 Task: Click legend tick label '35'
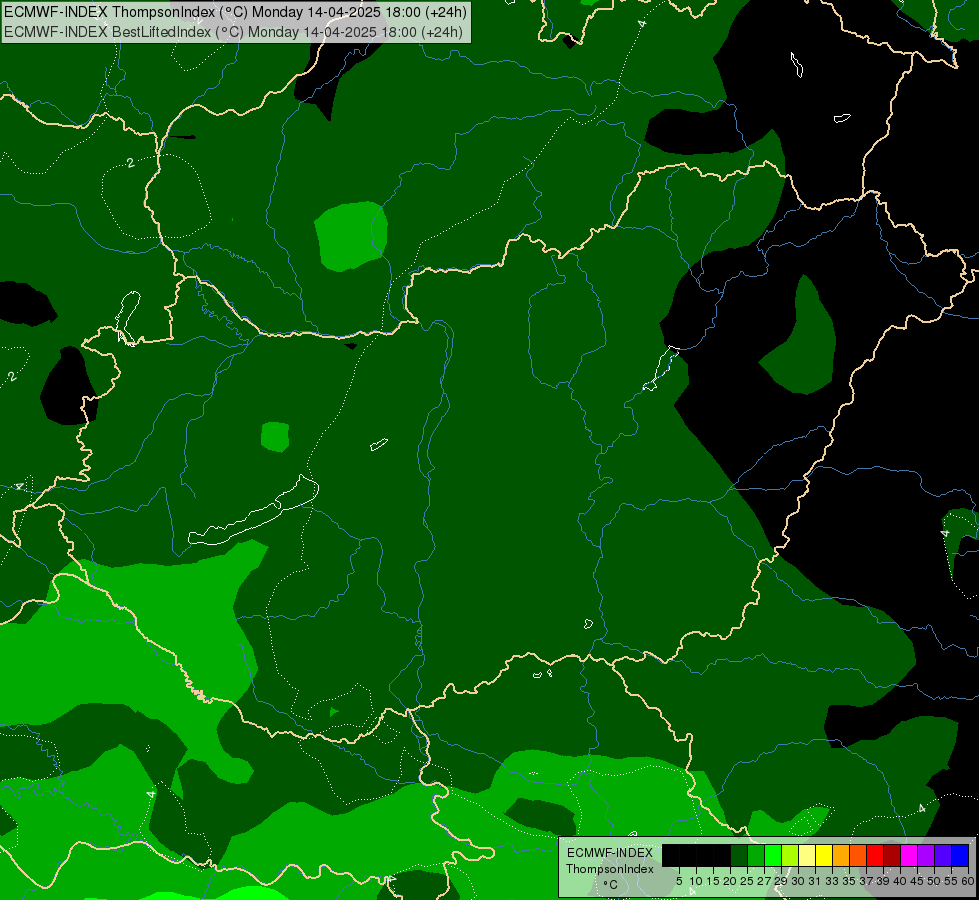tap(849, 881)
